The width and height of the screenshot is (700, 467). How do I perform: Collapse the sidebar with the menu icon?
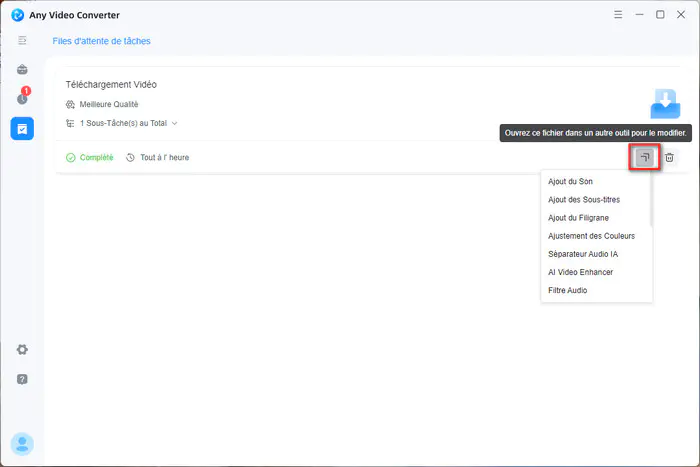point(22,40)
